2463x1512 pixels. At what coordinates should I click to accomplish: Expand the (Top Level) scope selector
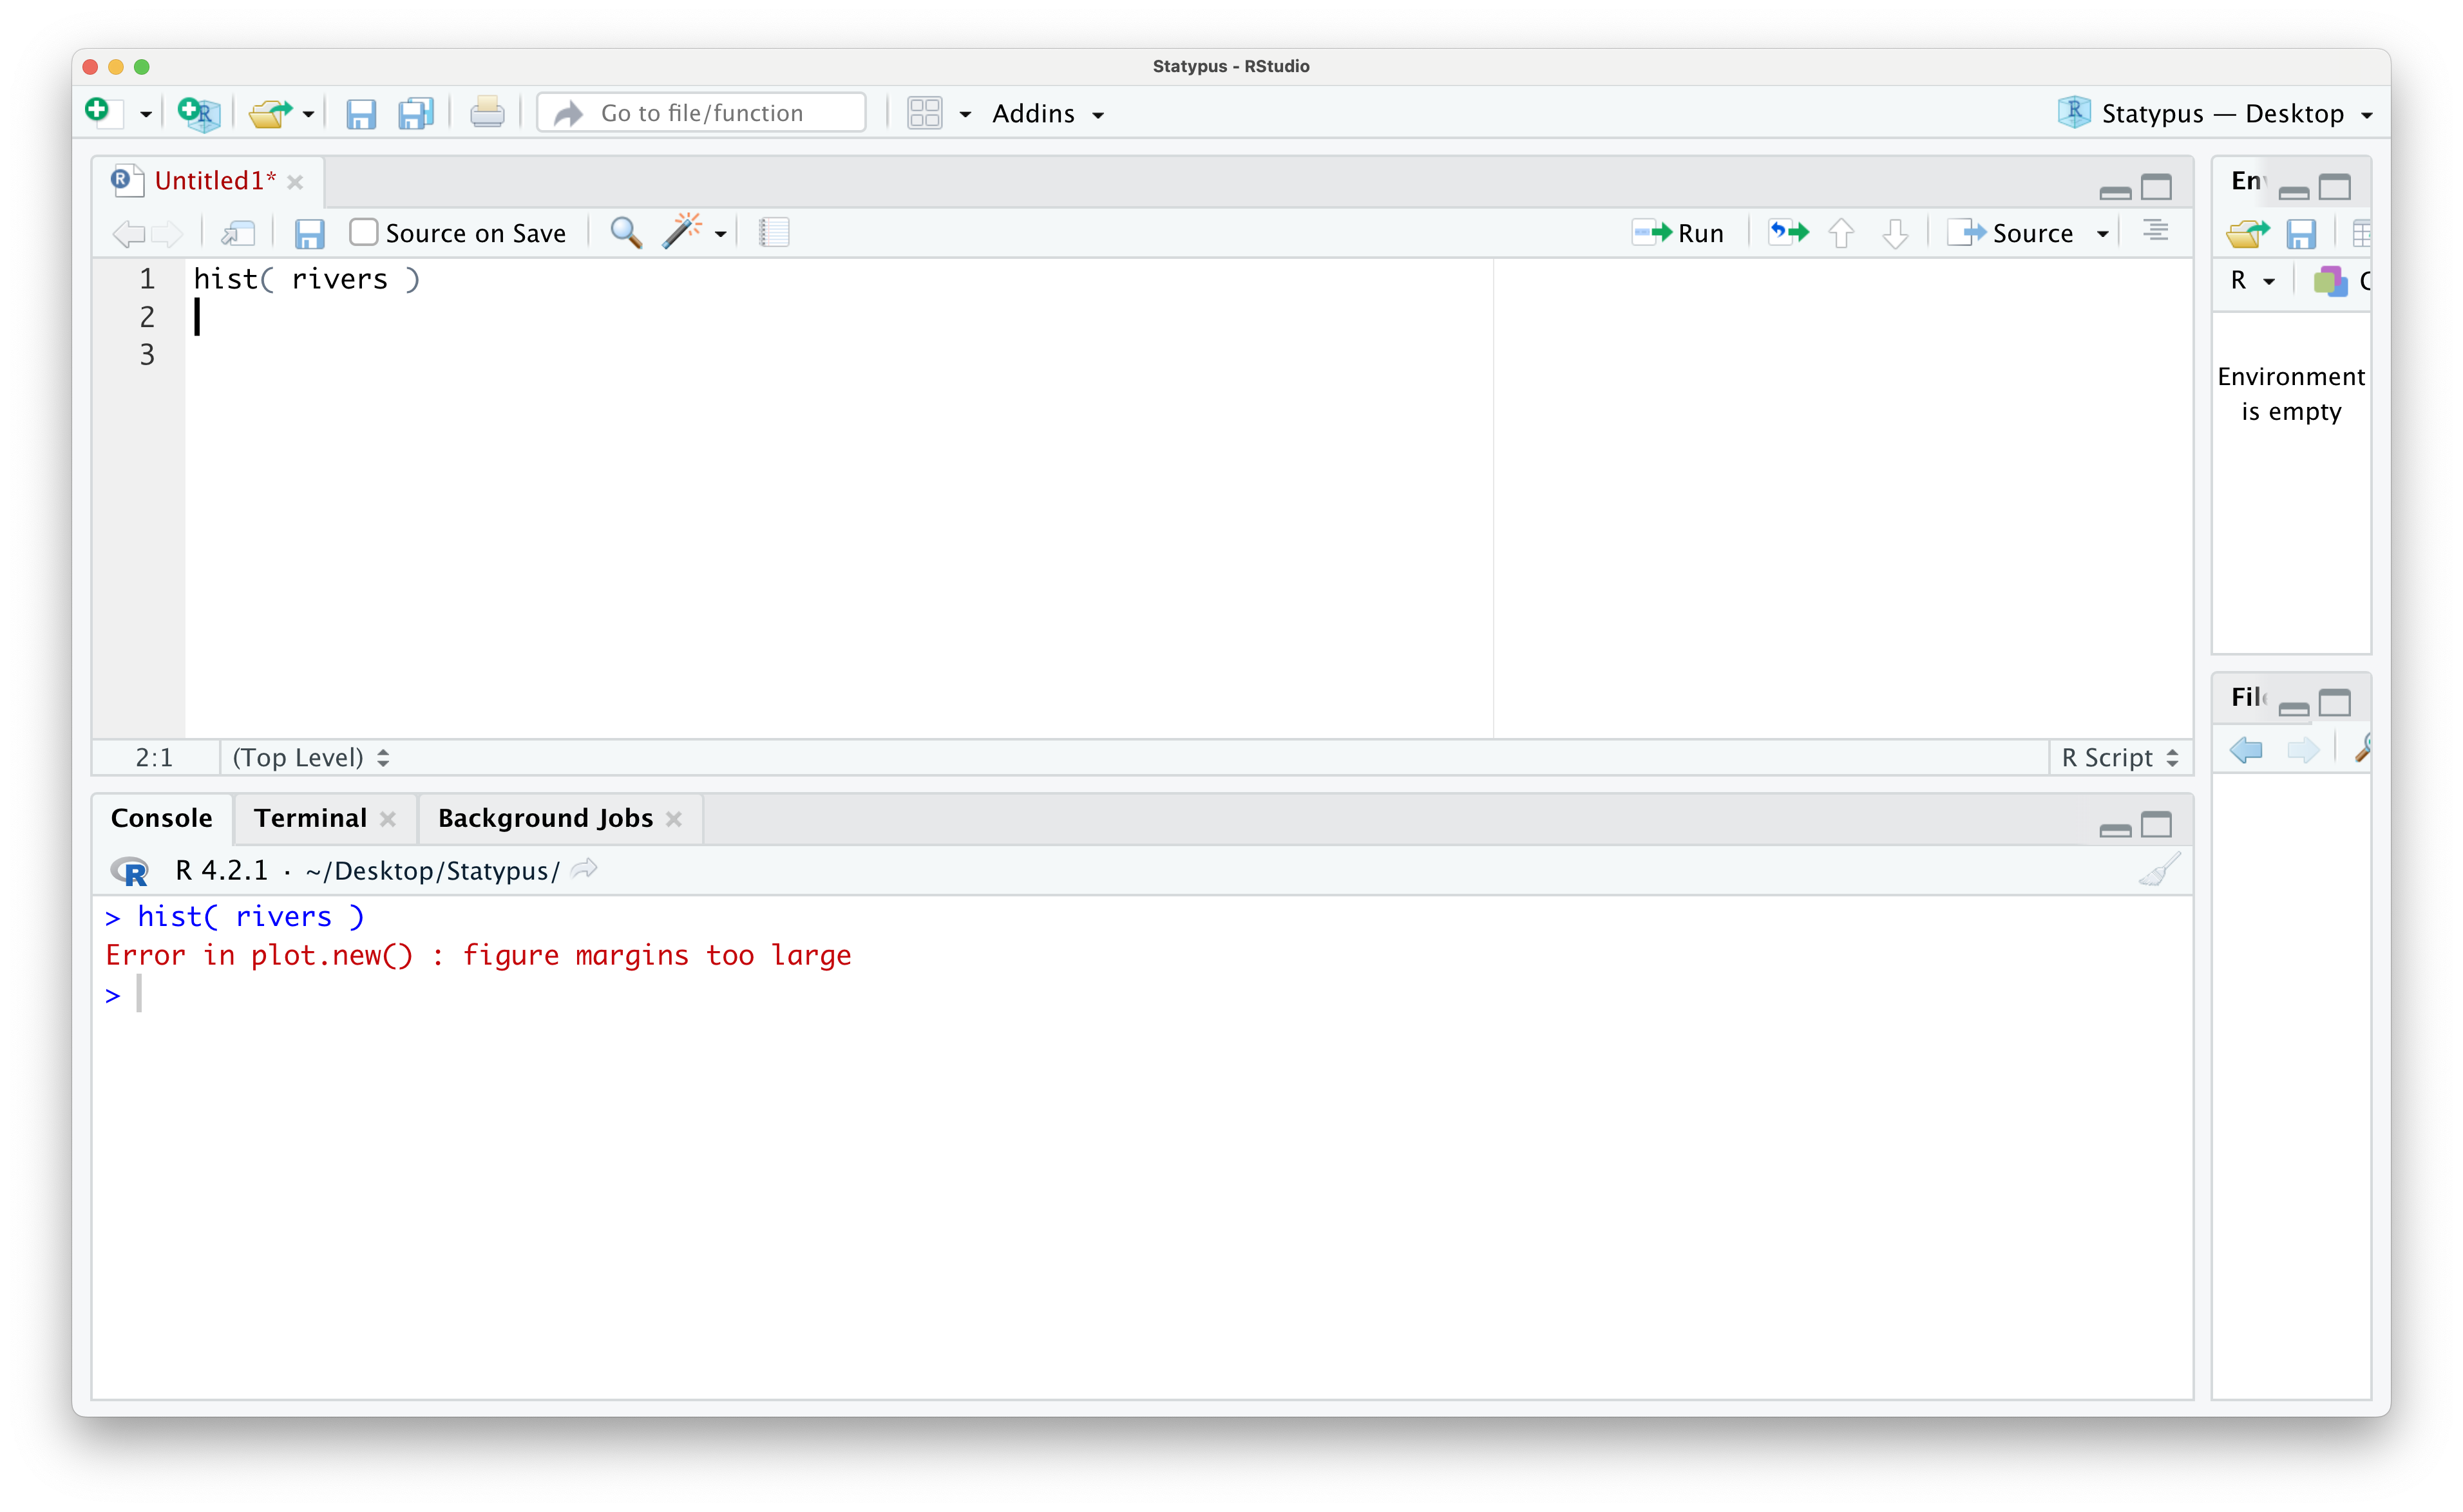pyautogui.click(x=310, y=758)
